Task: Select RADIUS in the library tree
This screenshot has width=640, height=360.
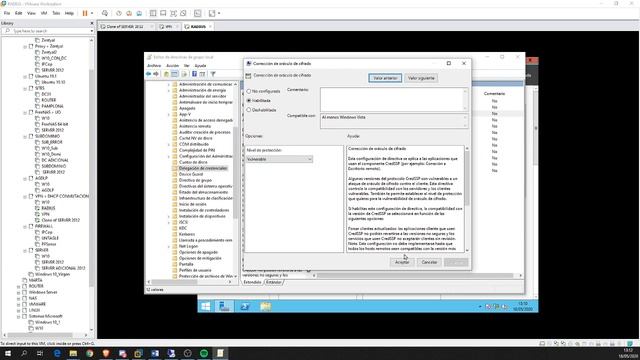Action: [x=48, y=208]
